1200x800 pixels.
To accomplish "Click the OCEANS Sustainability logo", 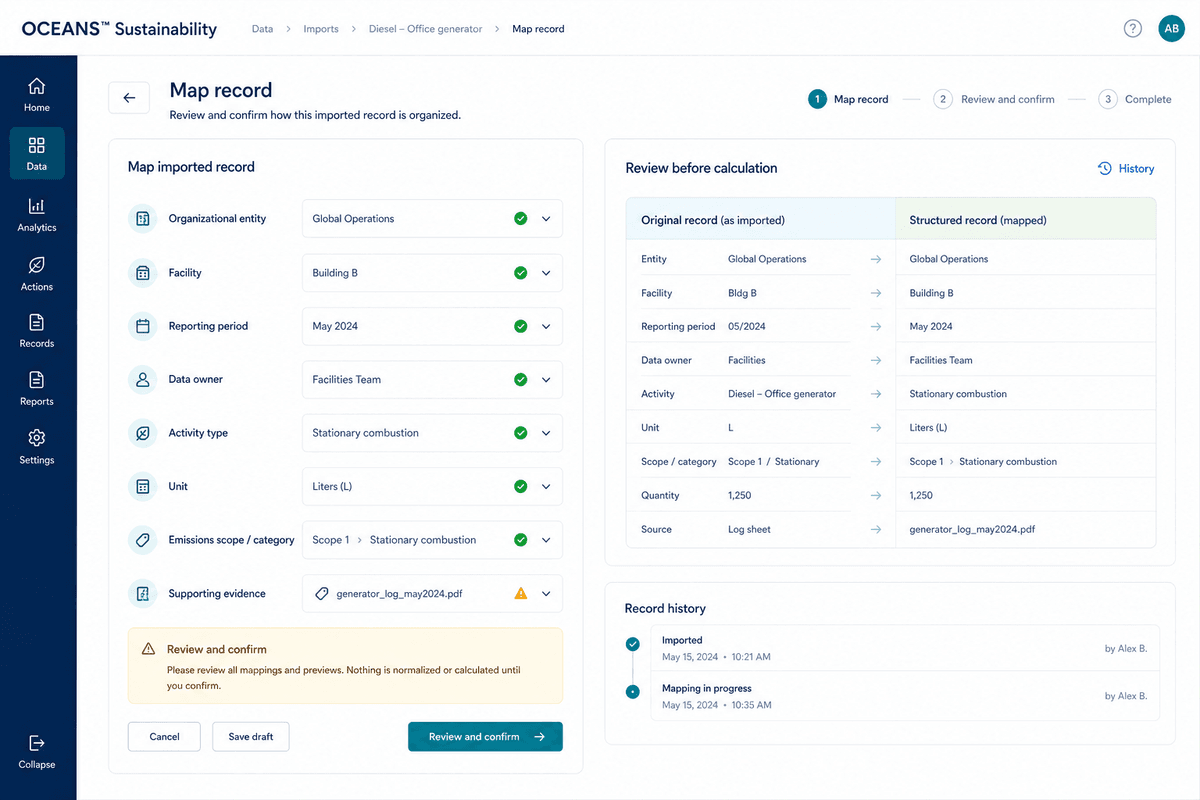I will pos(119,29).
